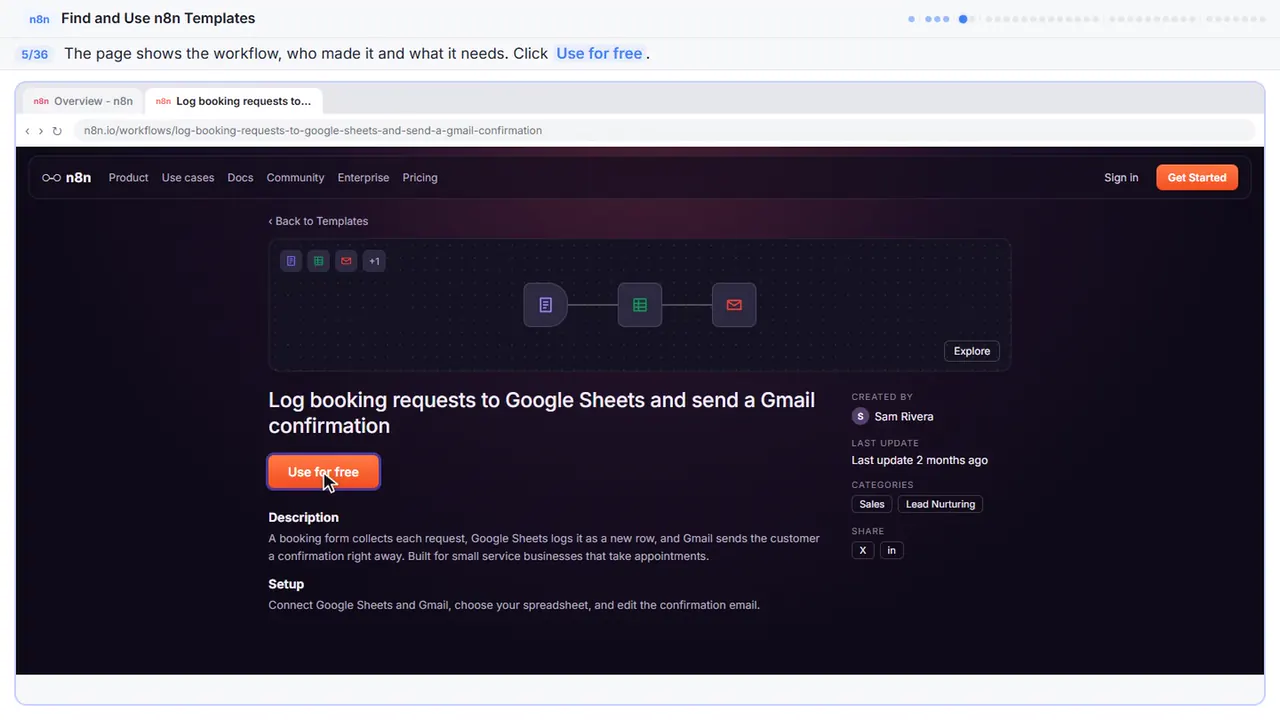This screenshot has width=1280, height=720.
Task: Click the Description heading
Action: [x=303, y=517]
